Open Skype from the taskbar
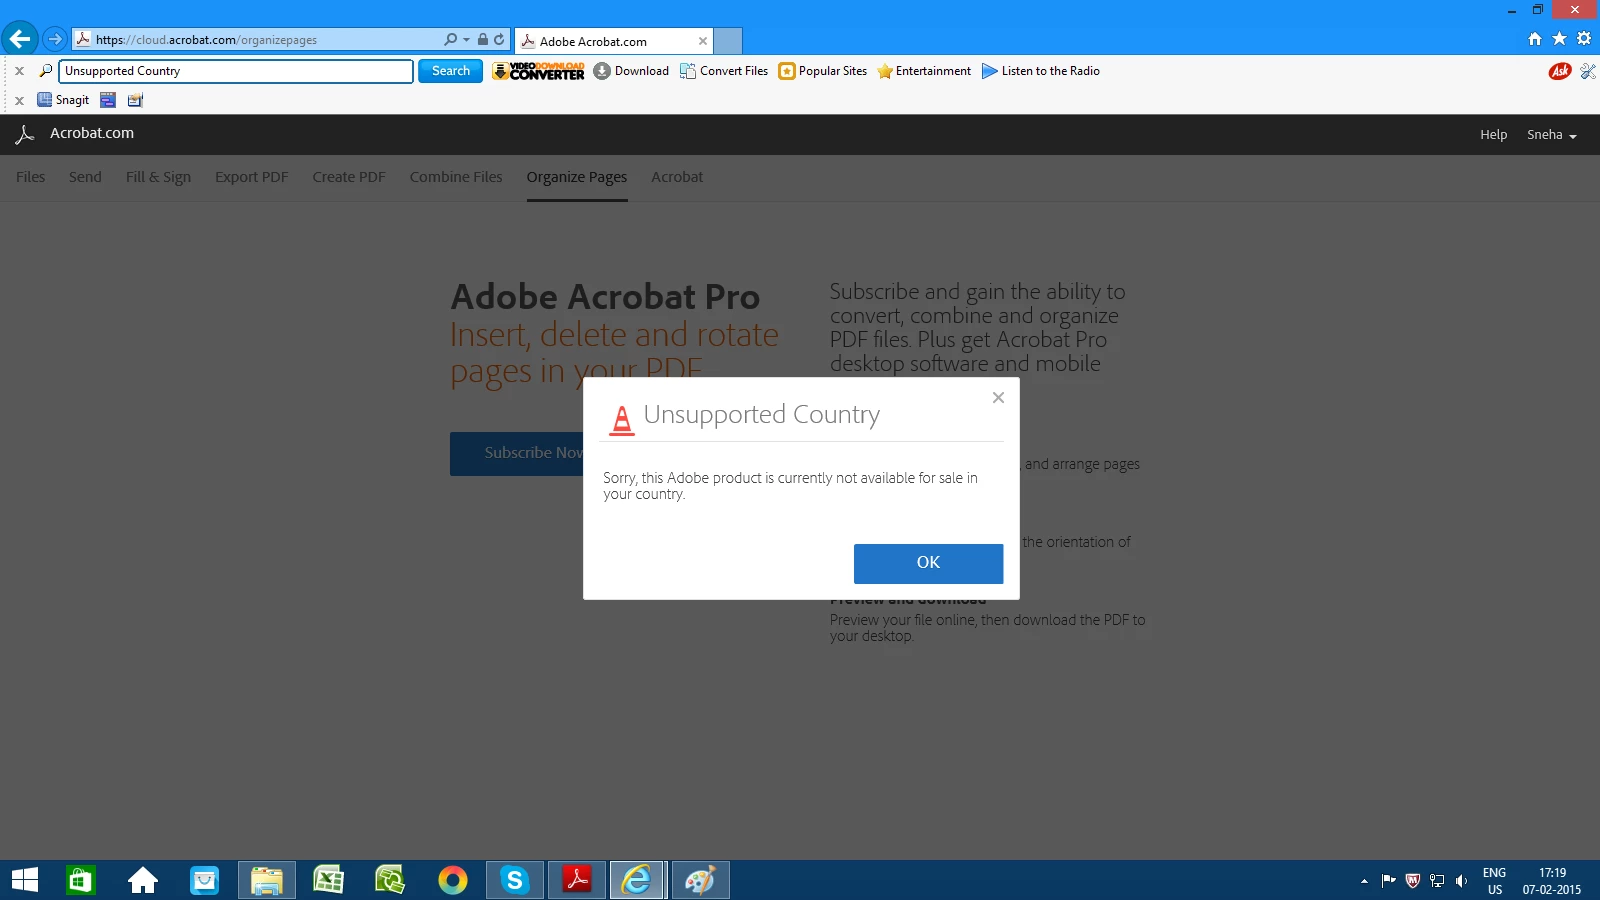 515,881
